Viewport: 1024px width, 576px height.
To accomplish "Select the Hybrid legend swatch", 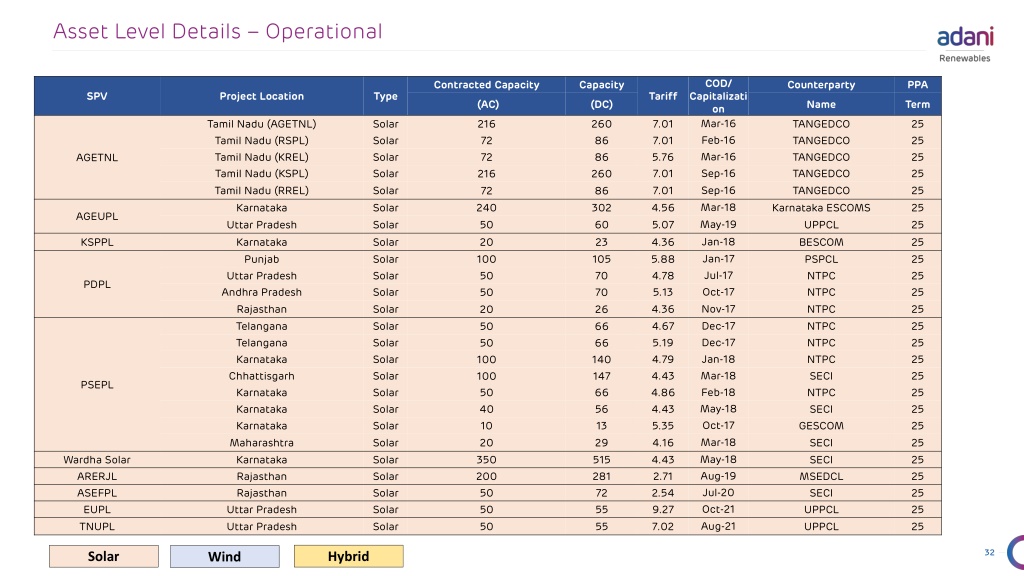I will coord(349,556).
